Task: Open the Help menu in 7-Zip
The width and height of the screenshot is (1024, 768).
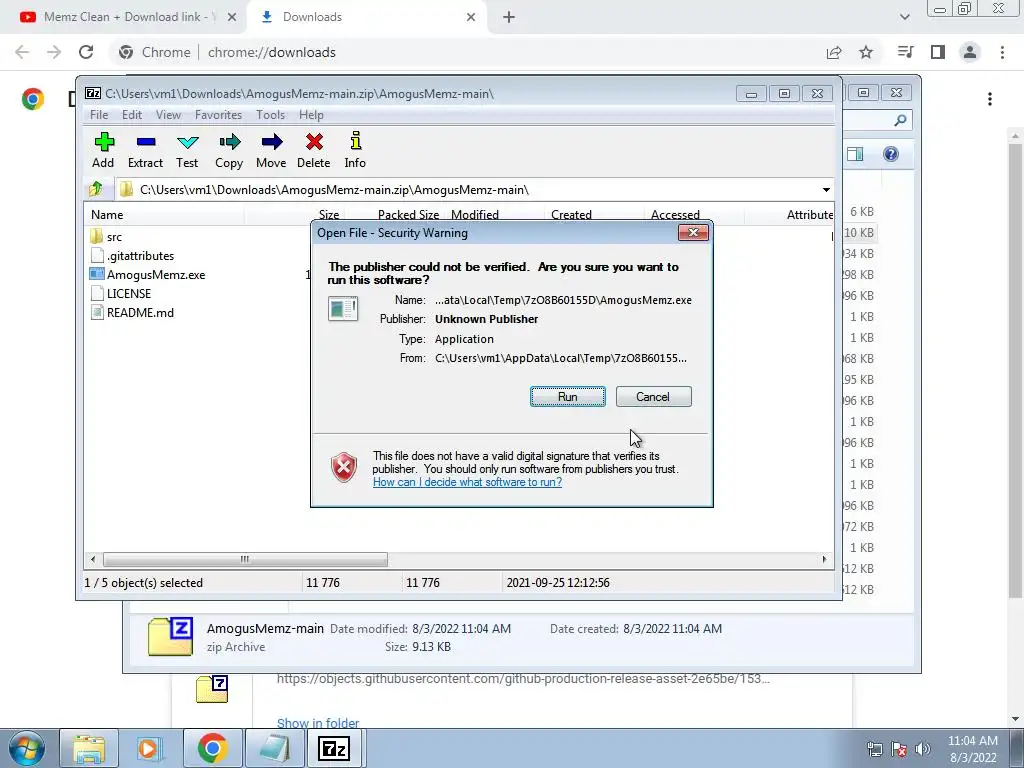Action: (x=311, y=115)
